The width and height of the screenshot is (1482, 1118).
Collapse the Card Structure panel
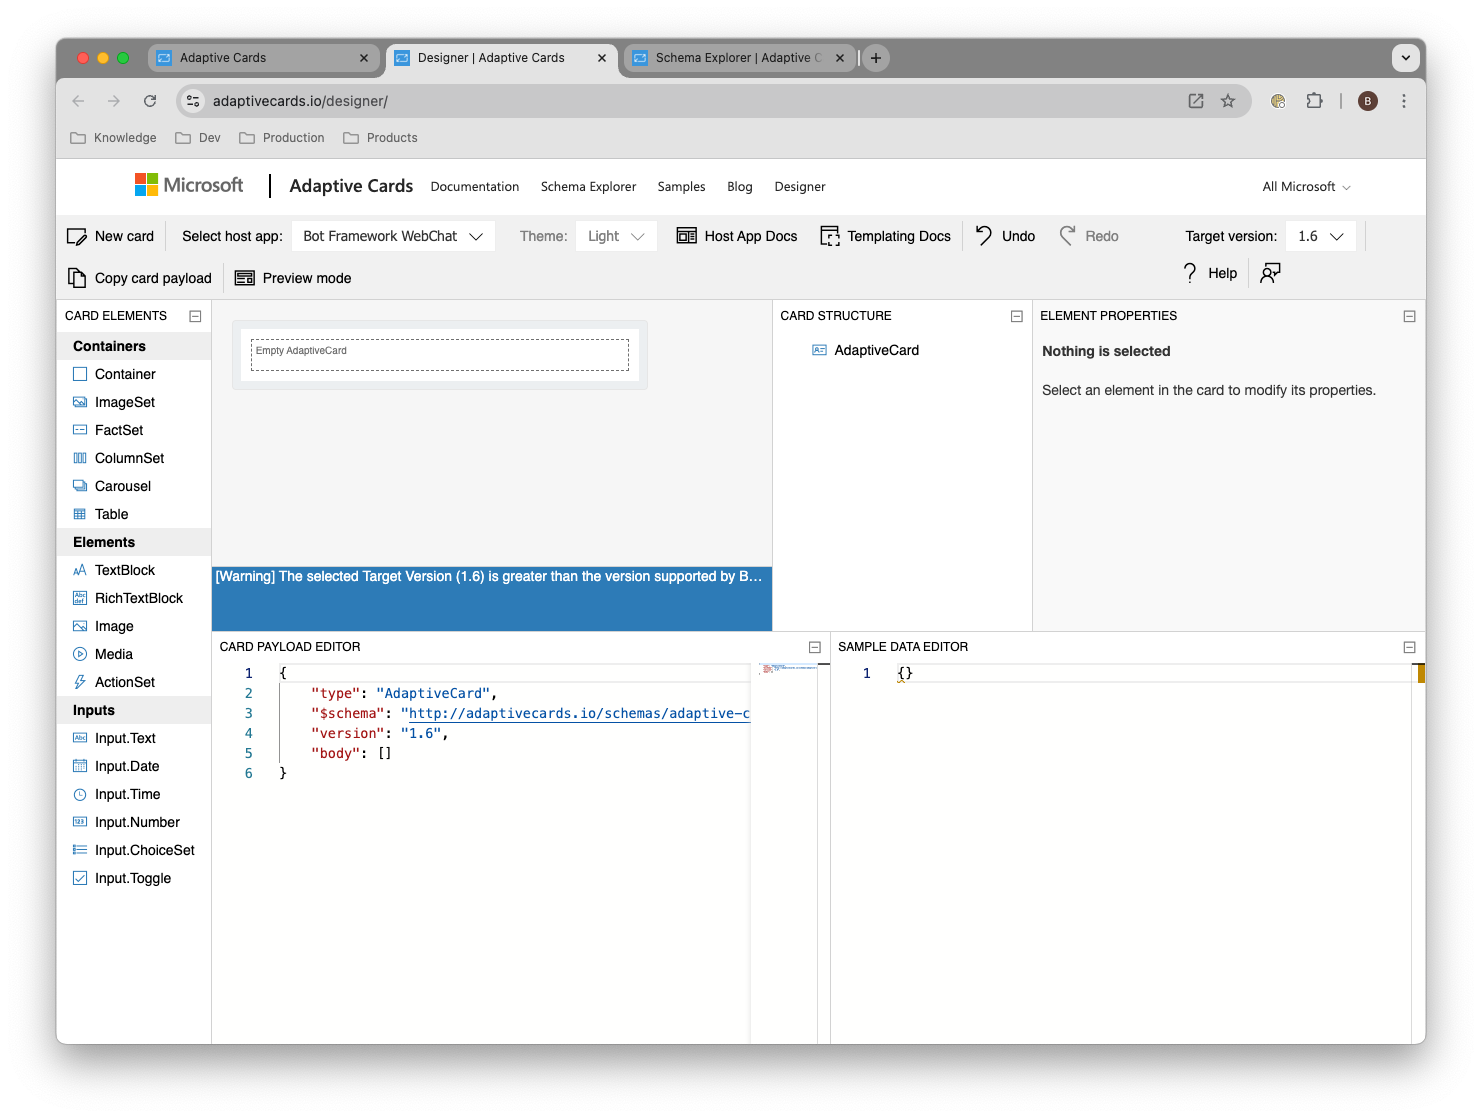pos(1017,316)
